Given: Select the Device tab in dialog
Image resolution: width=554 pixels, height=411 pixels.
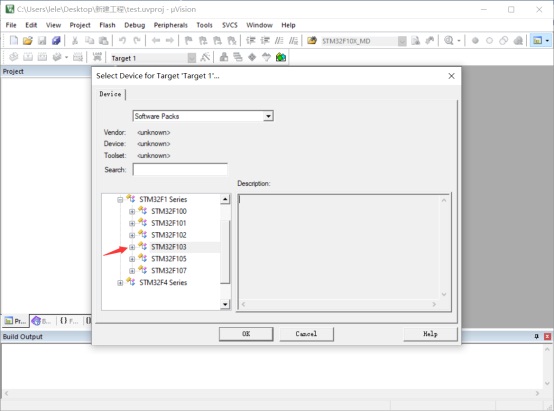Looking at the screenshot, I should [110, 94].
